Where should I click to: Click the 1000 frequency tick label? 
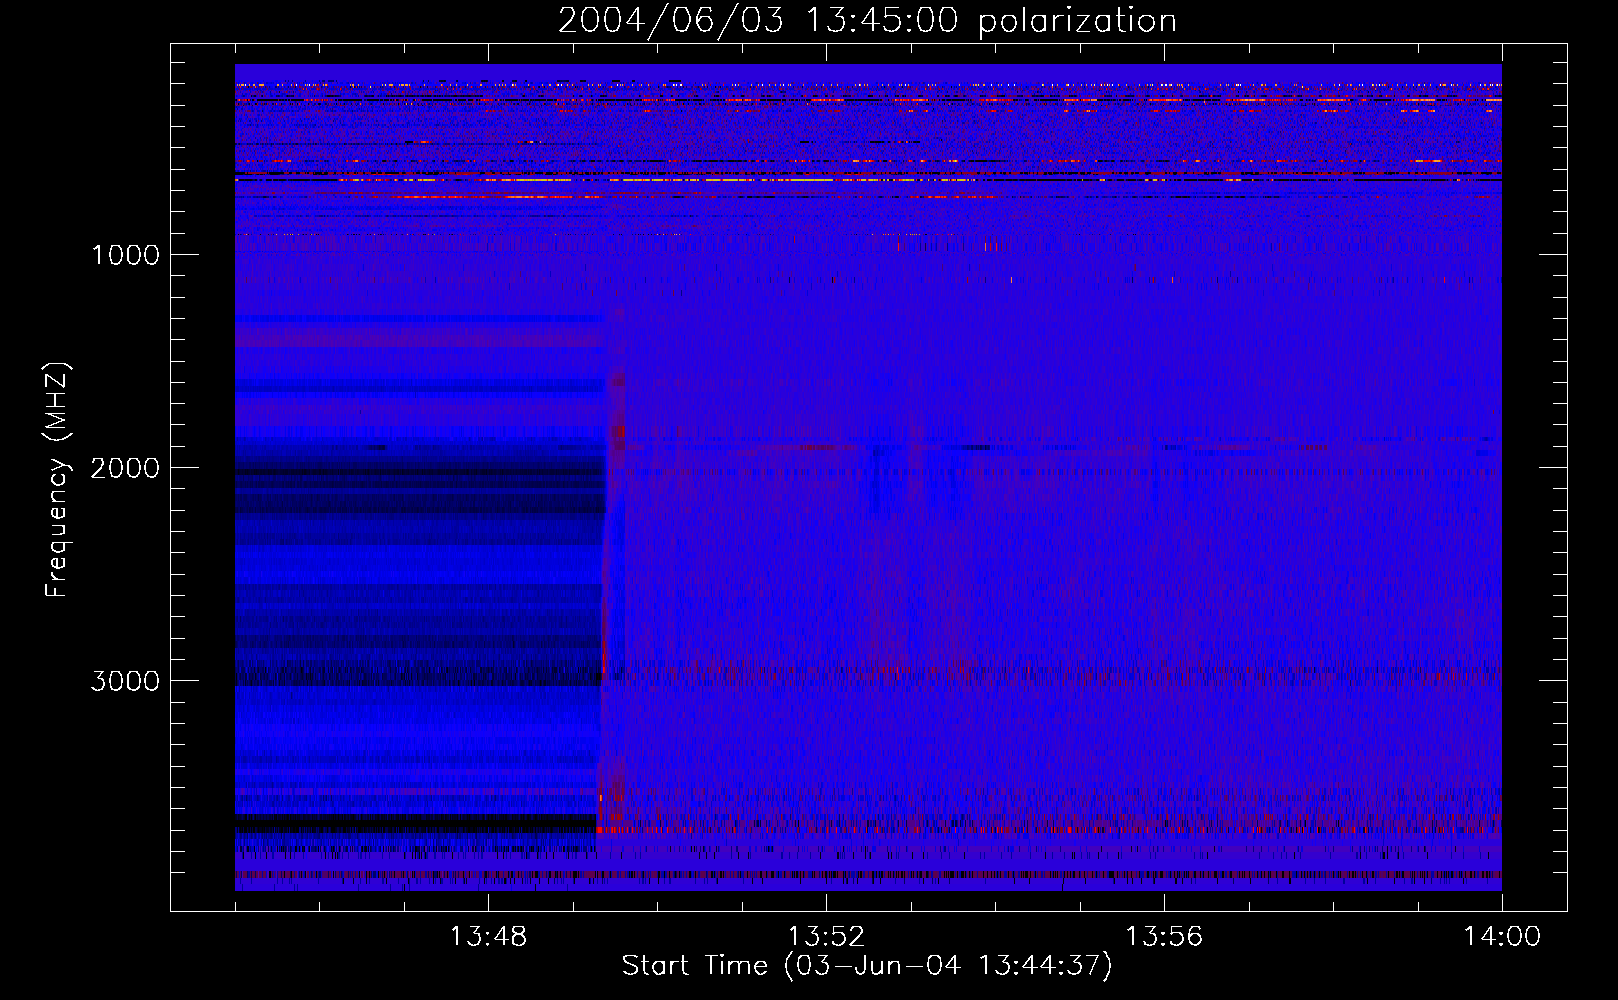[126, 255]
